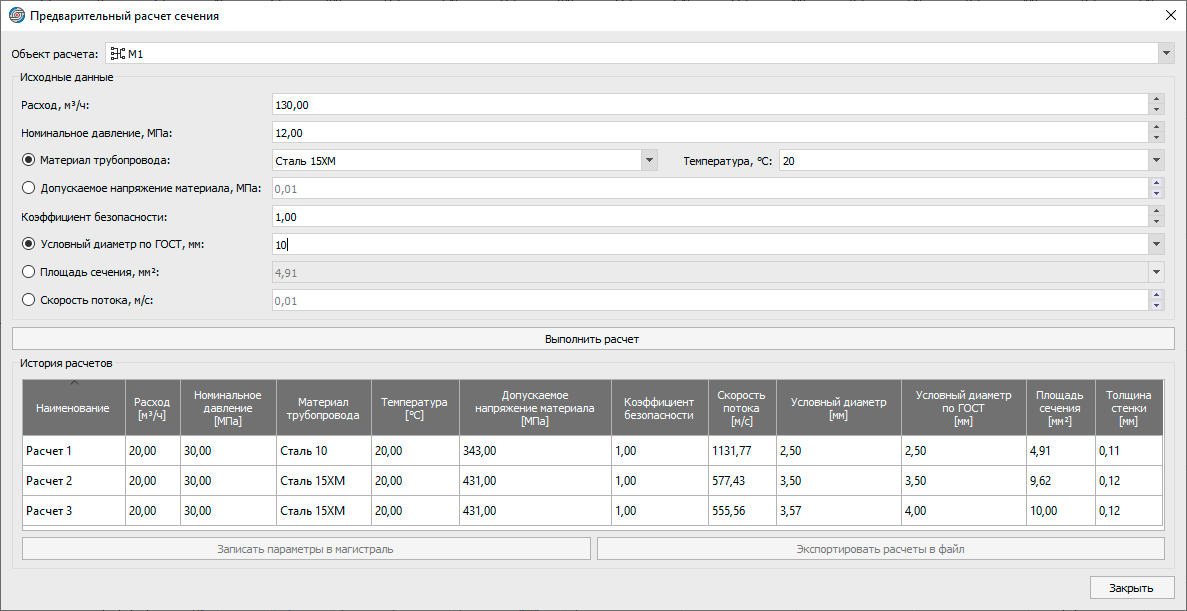Open the 'Объект расчета' dropdown
The width and height of the screenshot is (1187, 611).
pos(1166,53)
